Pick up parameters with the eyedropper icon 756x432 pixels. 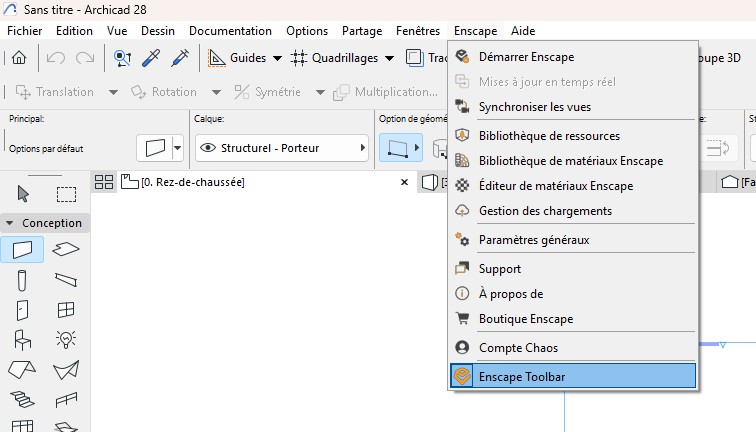[x=151, y=58]
